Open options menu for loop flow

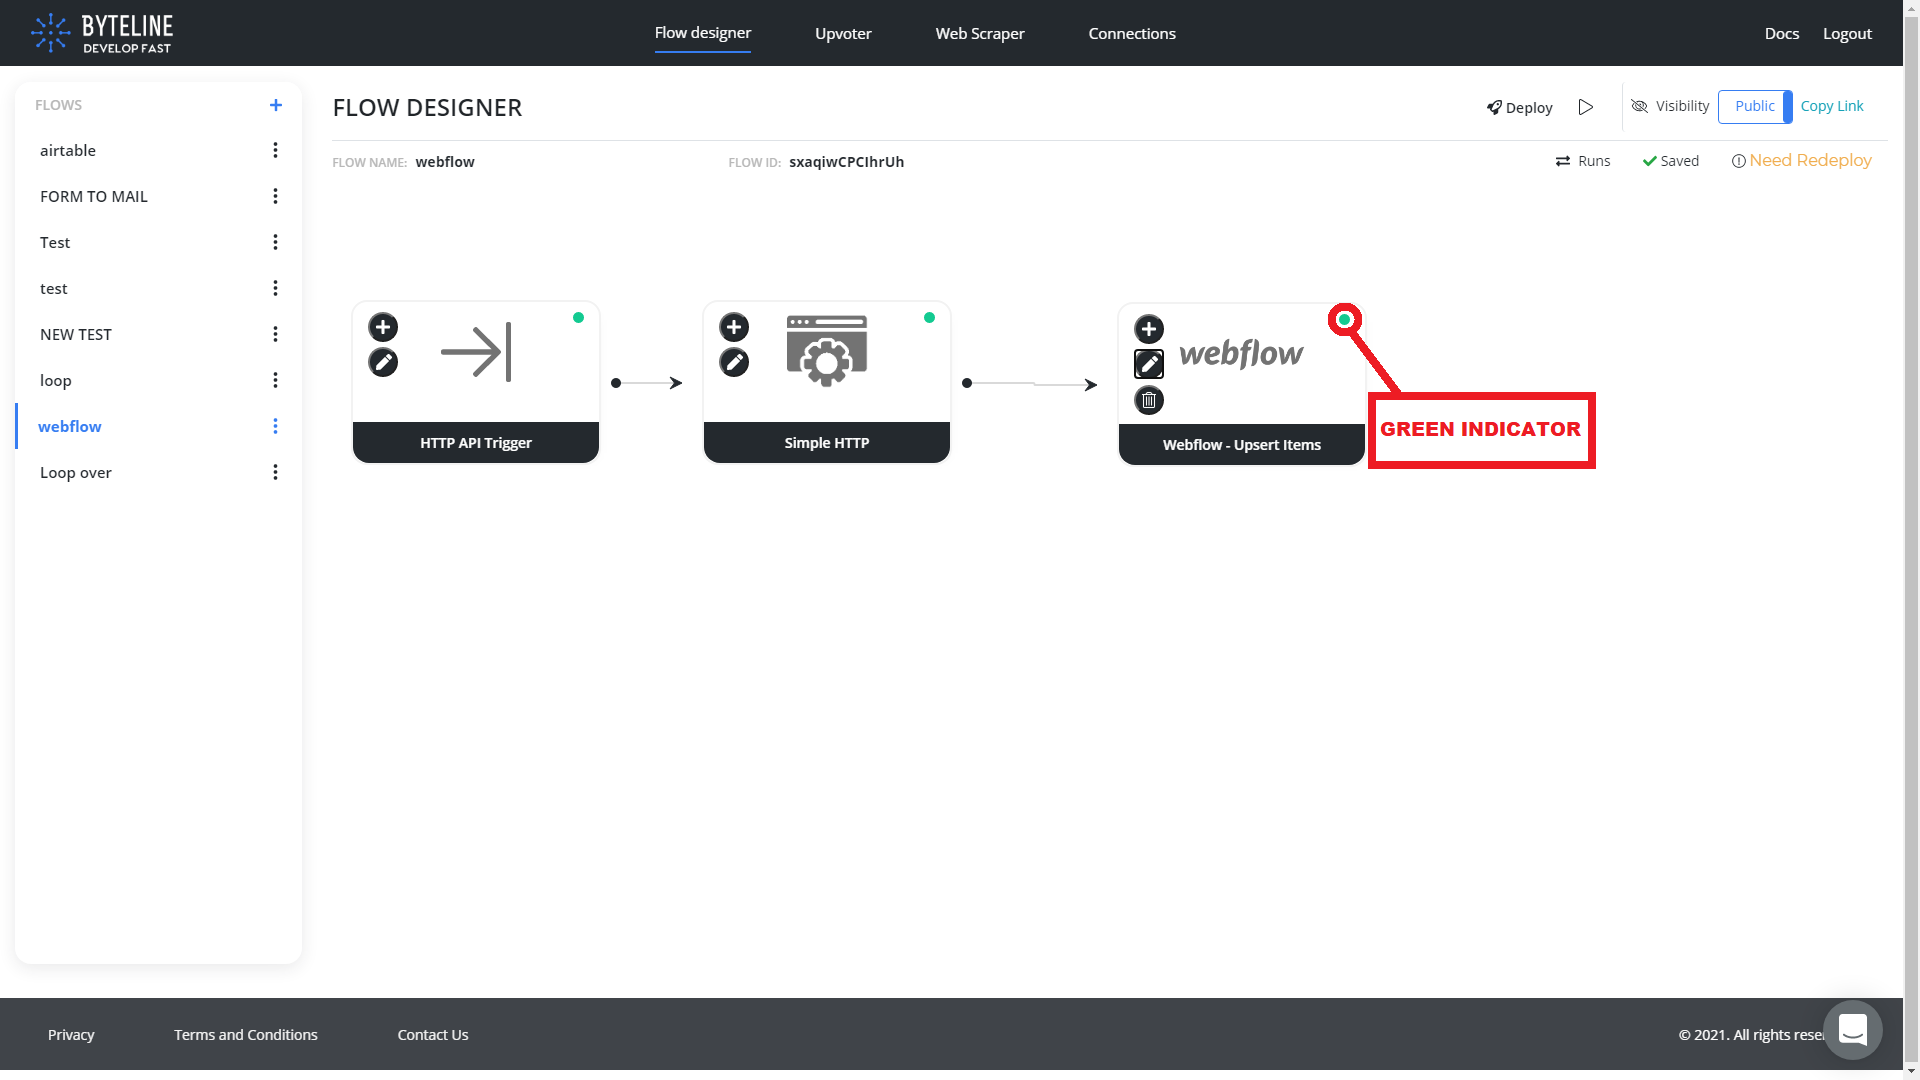pos(275,380)
